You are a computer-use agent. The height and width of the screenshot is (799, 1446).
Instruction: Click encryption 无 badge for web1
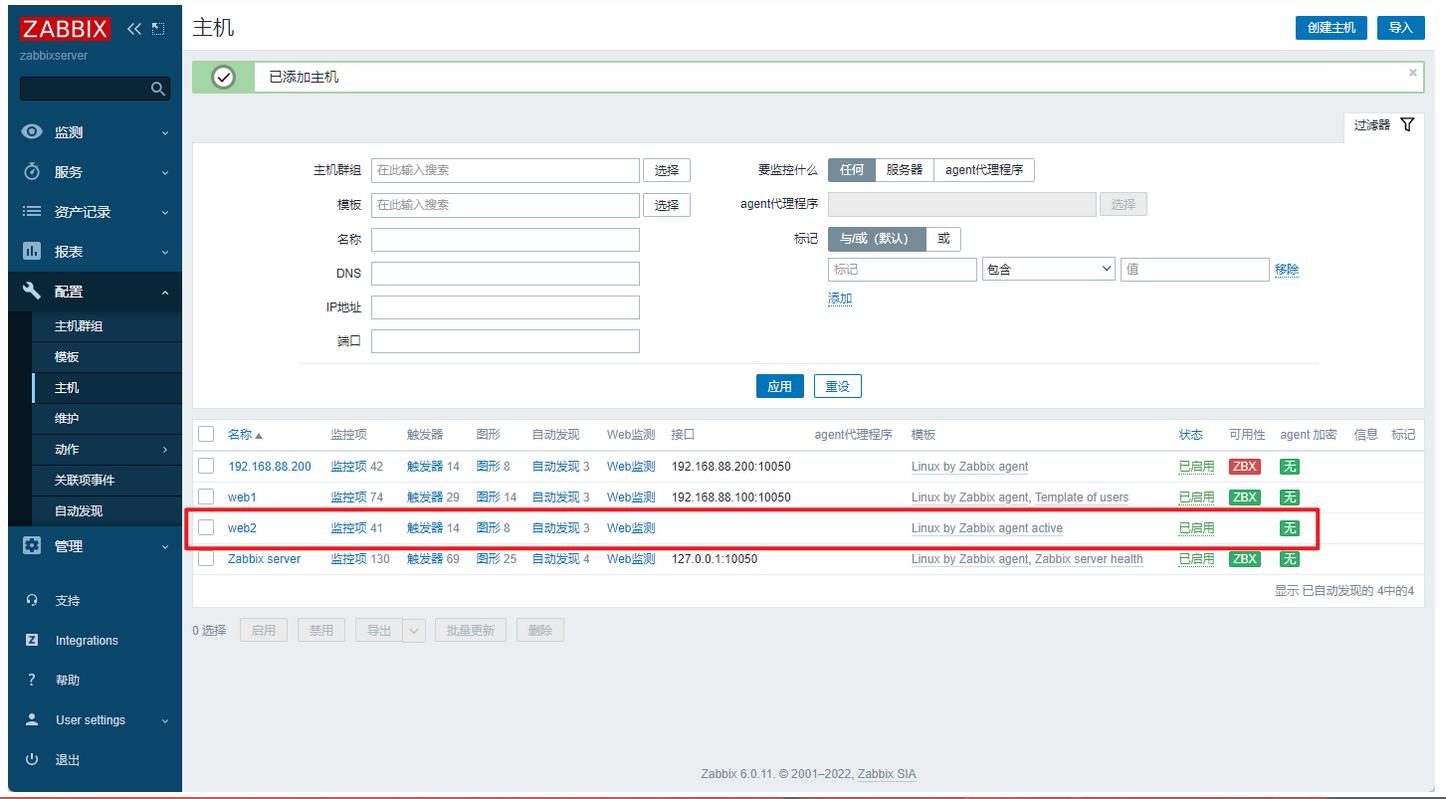tap(1289, 497)
